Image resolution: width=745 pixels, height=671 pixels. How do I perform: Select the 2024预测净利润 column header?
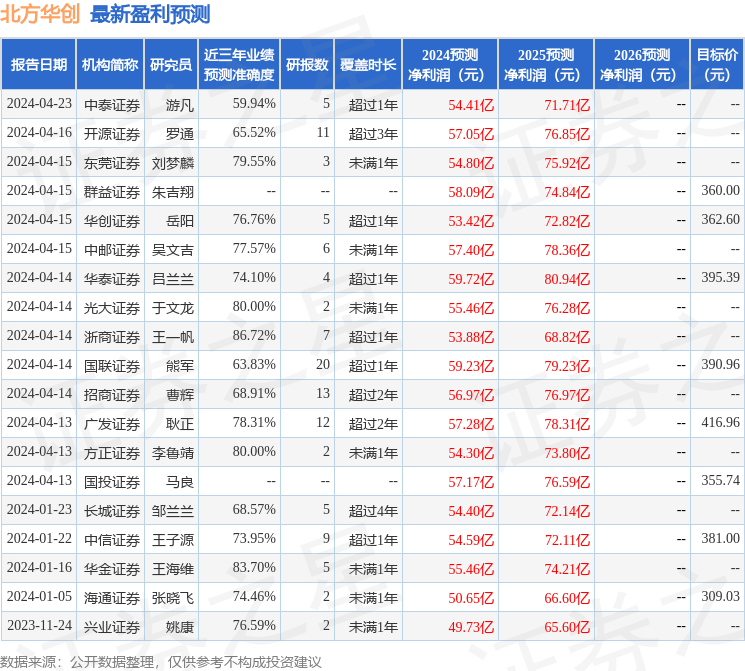(x=449, y=65)
